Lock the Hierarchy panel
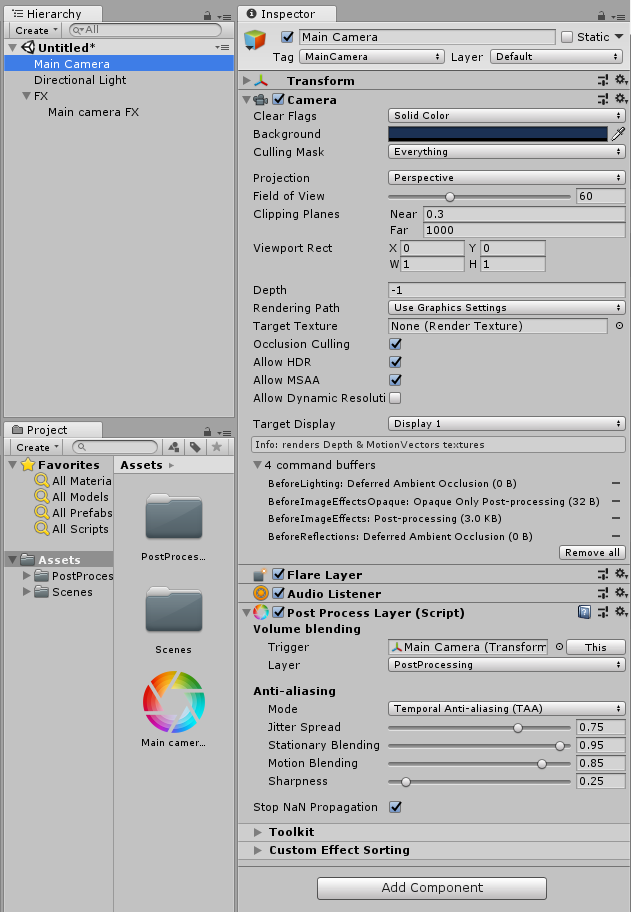 (x=208, y=16)
